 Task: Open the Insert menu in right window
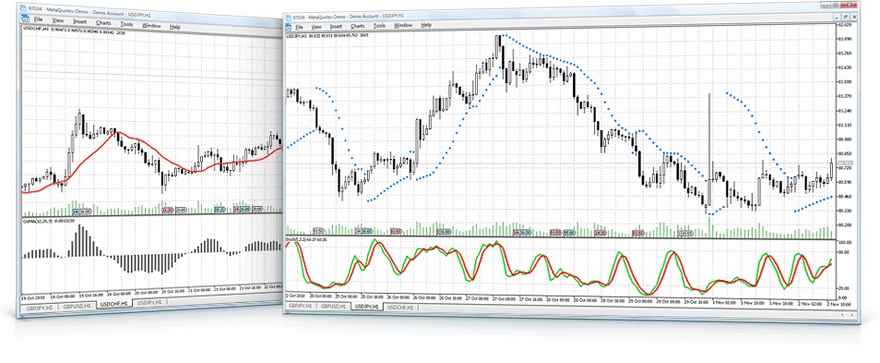click(336, 26)
